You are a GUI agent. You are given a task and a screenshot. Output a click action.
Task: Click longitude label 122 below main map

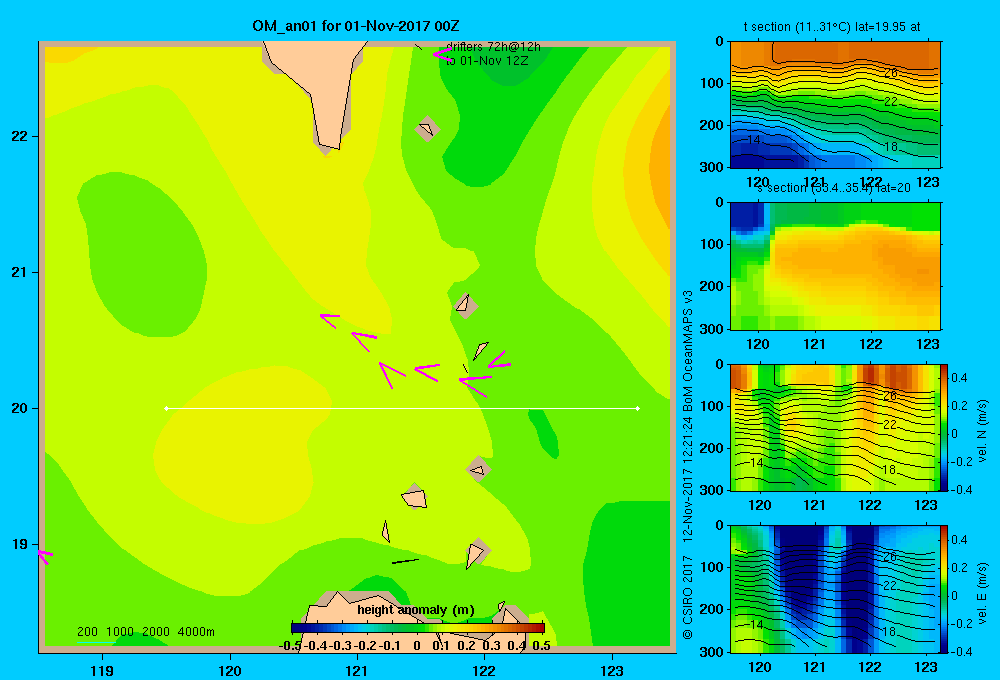(485, 670)
